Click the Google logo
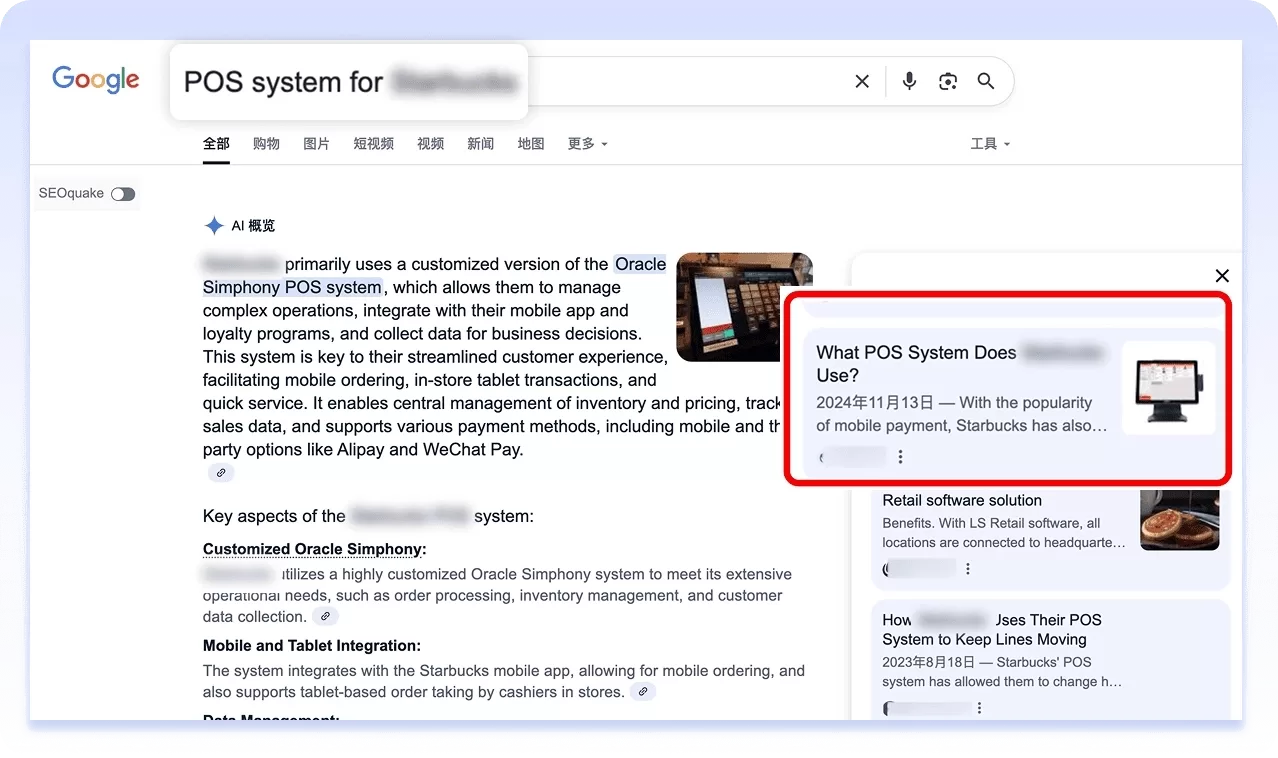Viewport: 1278px width, 758px height. (96, 80)
